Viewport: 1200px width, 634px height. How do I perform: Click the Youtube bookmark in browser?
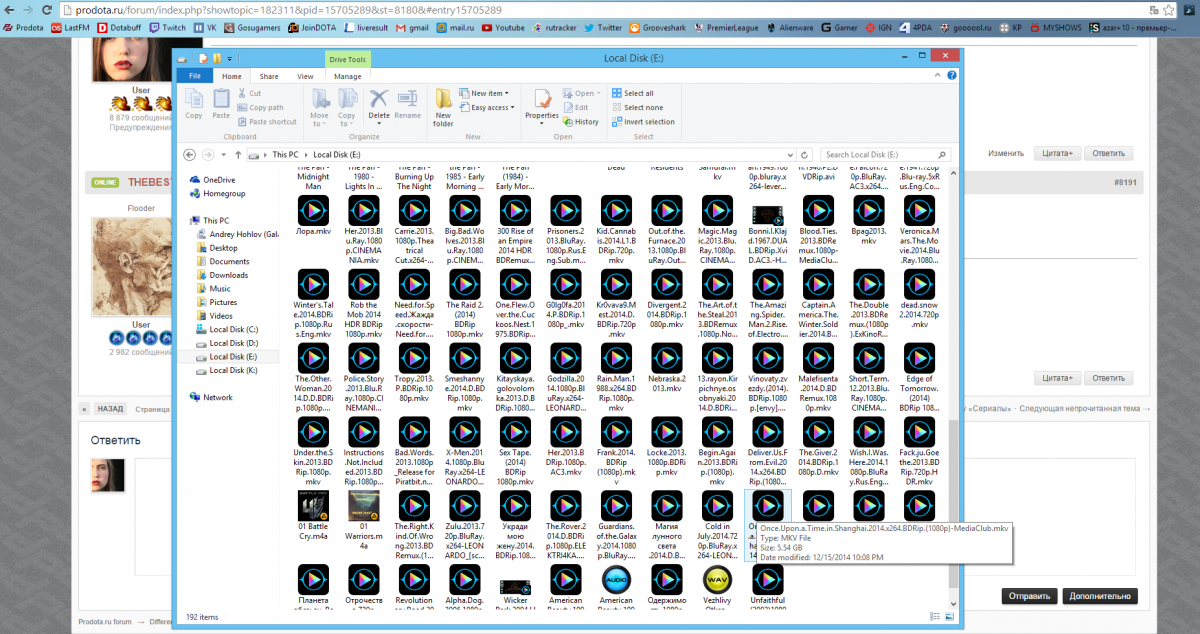tap(502, 28)
